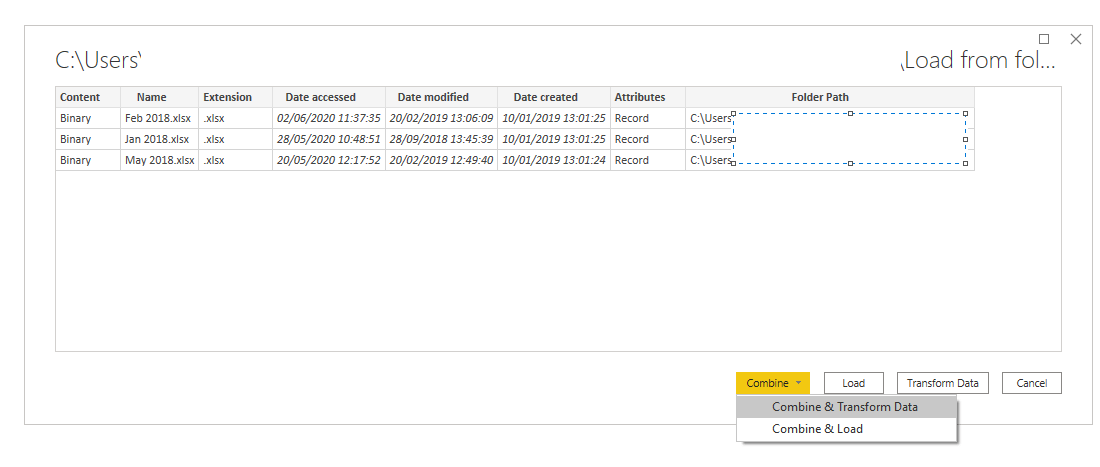Click Binary content cell for Feb 2018
This screenshot has width=1100, height=467.
pyautogui.click(x=75, y=118)
